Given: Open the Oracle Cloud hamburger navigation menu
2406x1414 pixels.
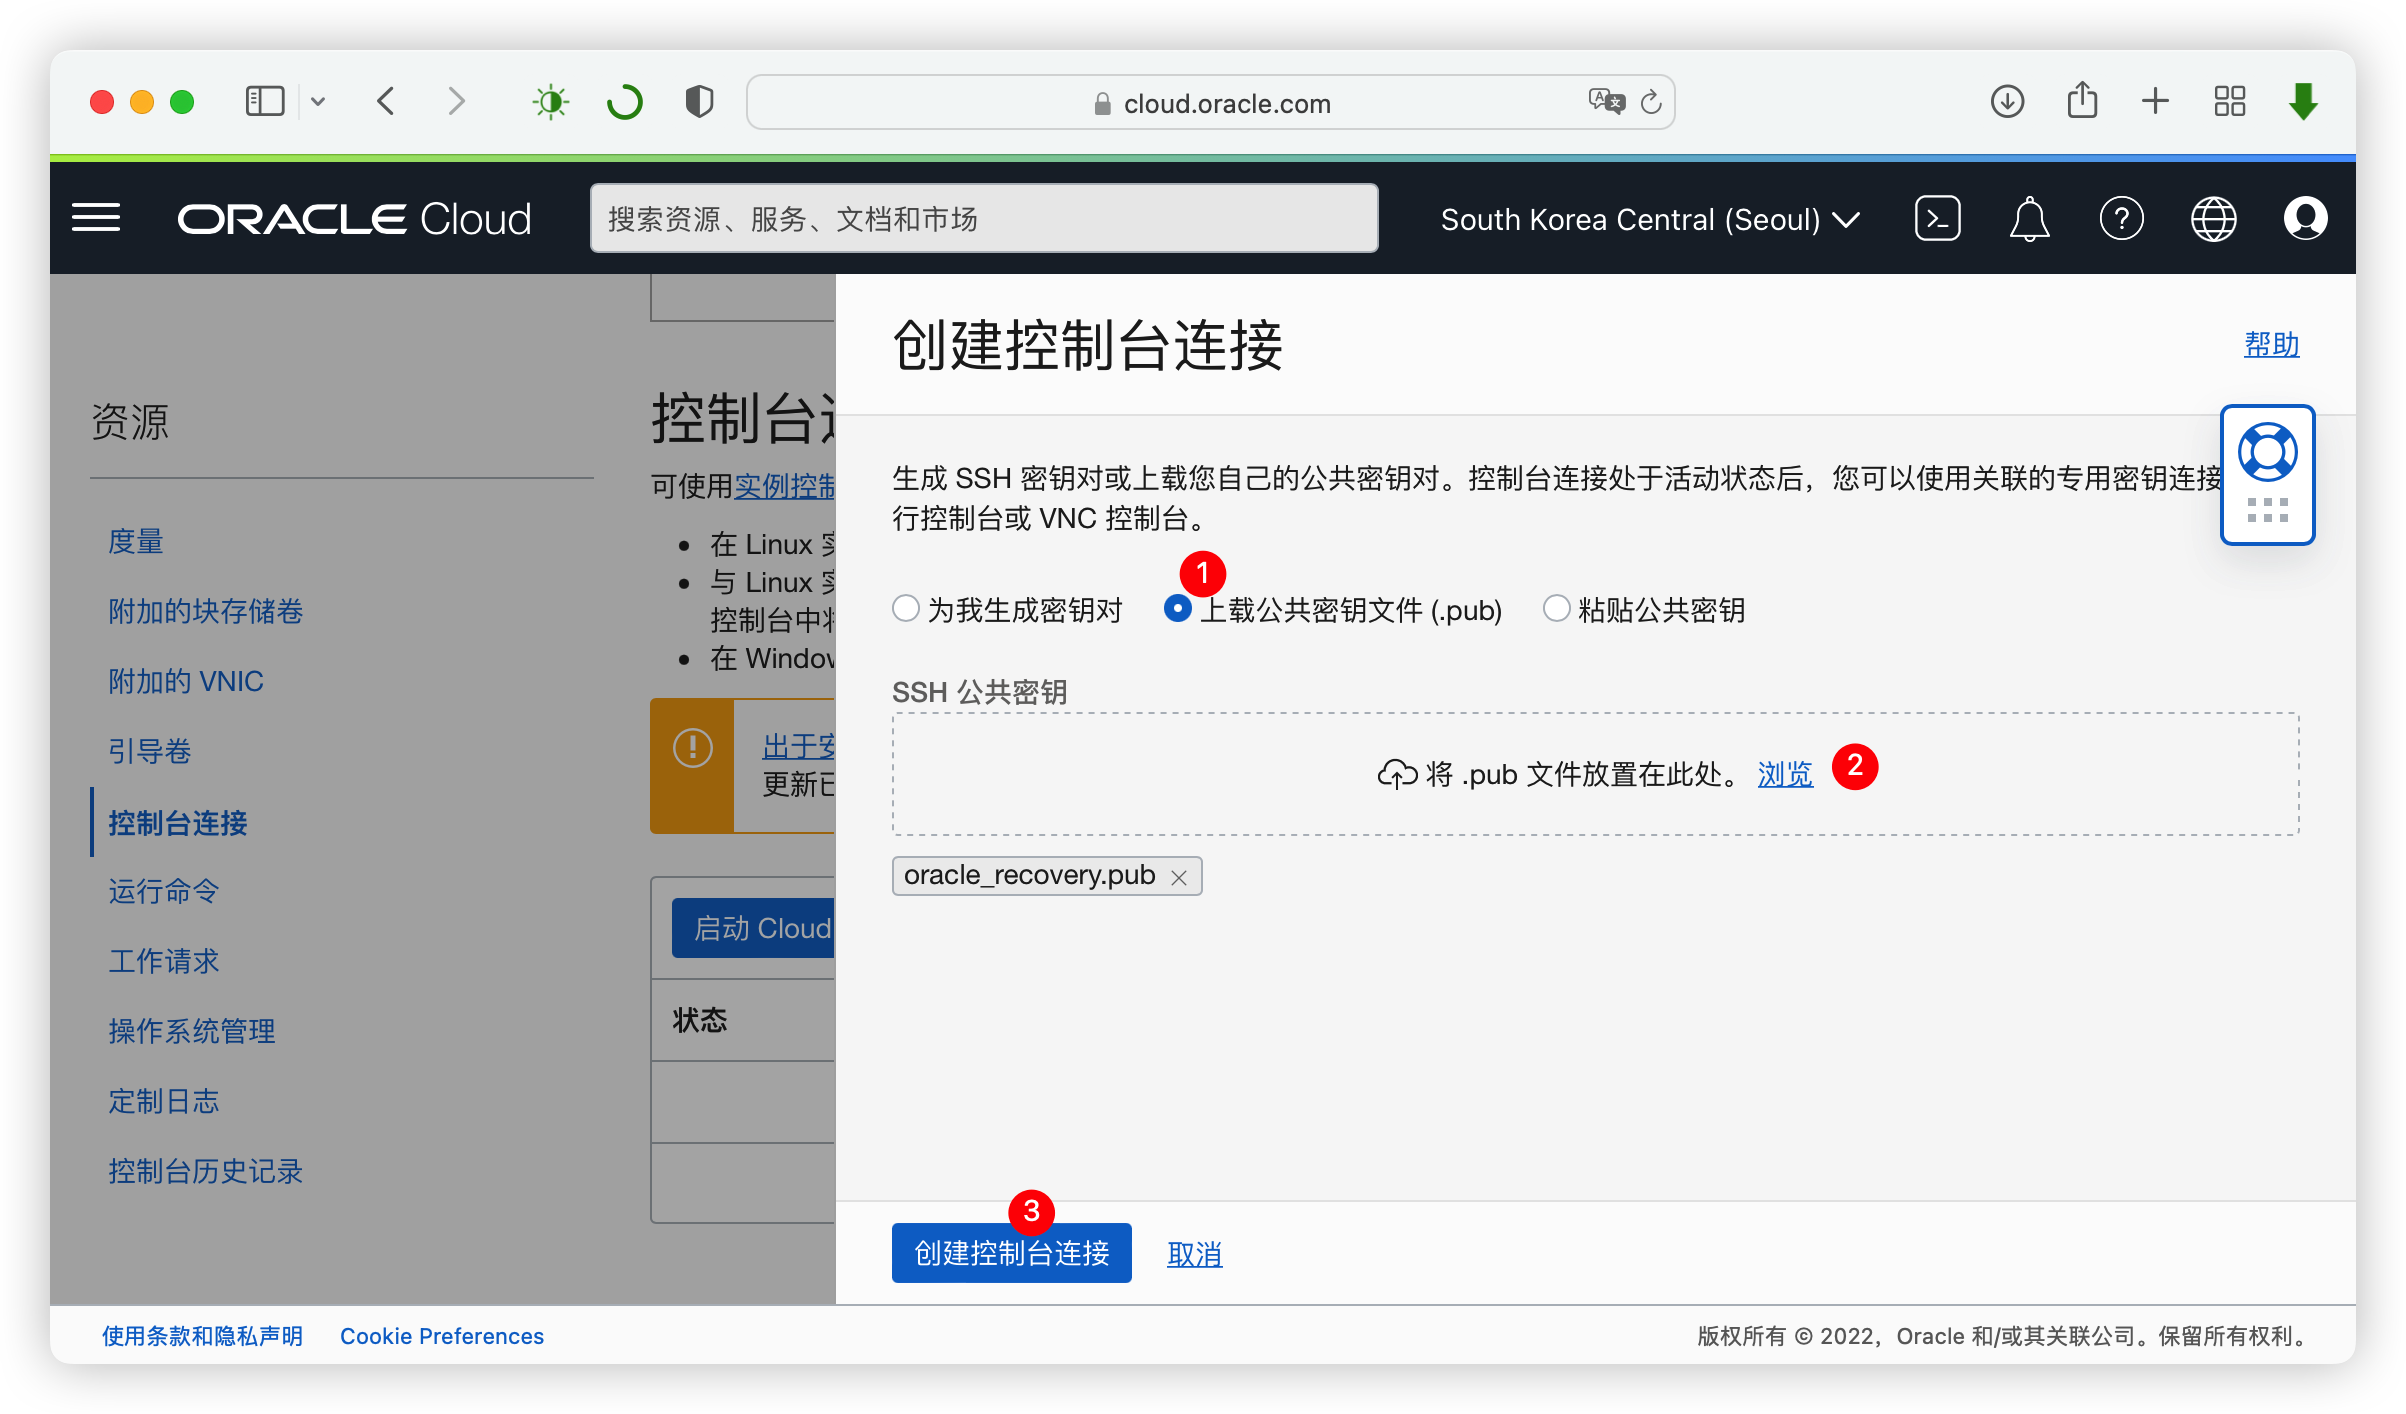Looking at the screenshot, I should [x=96, y=218].
